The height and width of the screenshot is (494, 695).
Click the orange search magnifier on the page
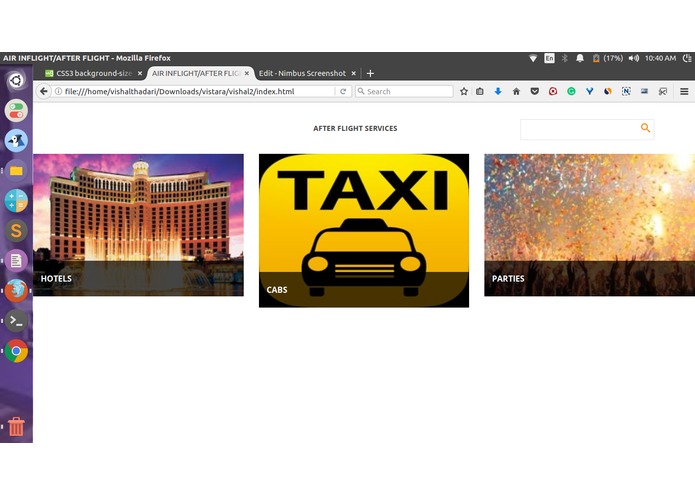click(x=645, y=128)
